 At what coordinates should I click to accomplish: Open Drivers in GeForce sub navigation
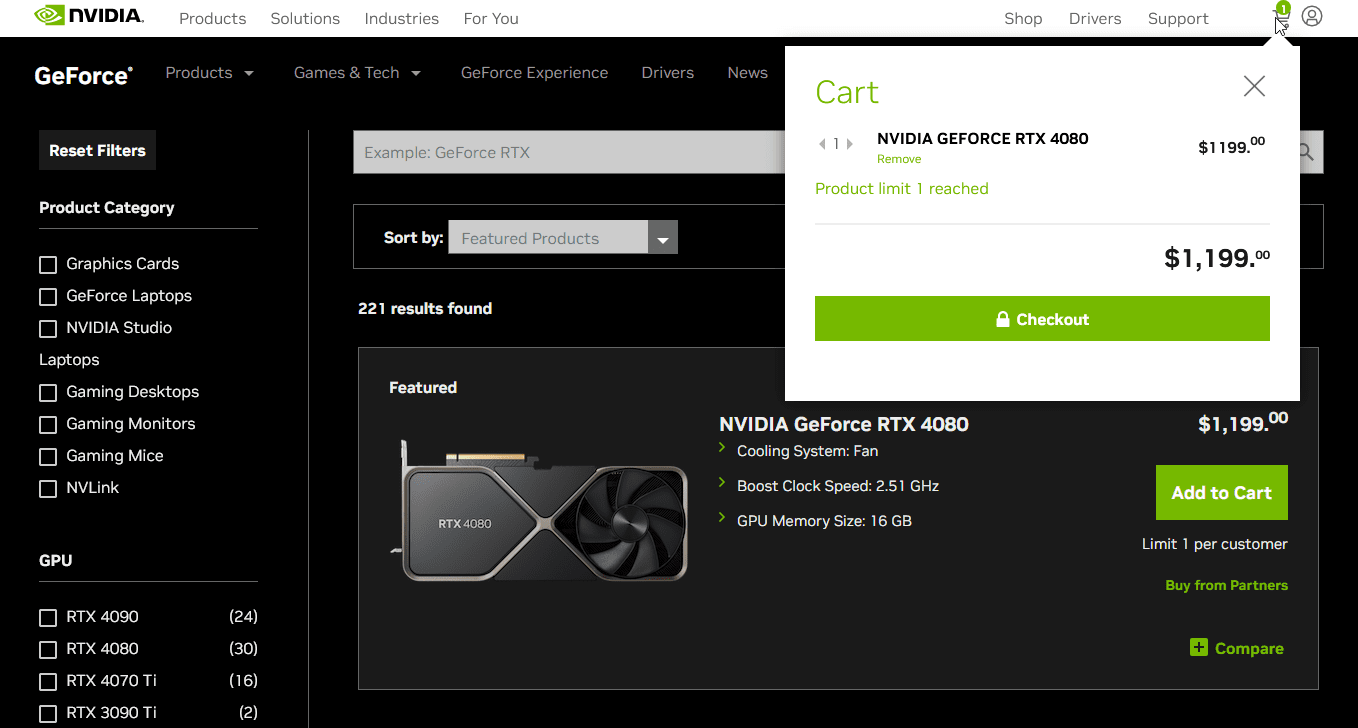[x=668, y=73]
